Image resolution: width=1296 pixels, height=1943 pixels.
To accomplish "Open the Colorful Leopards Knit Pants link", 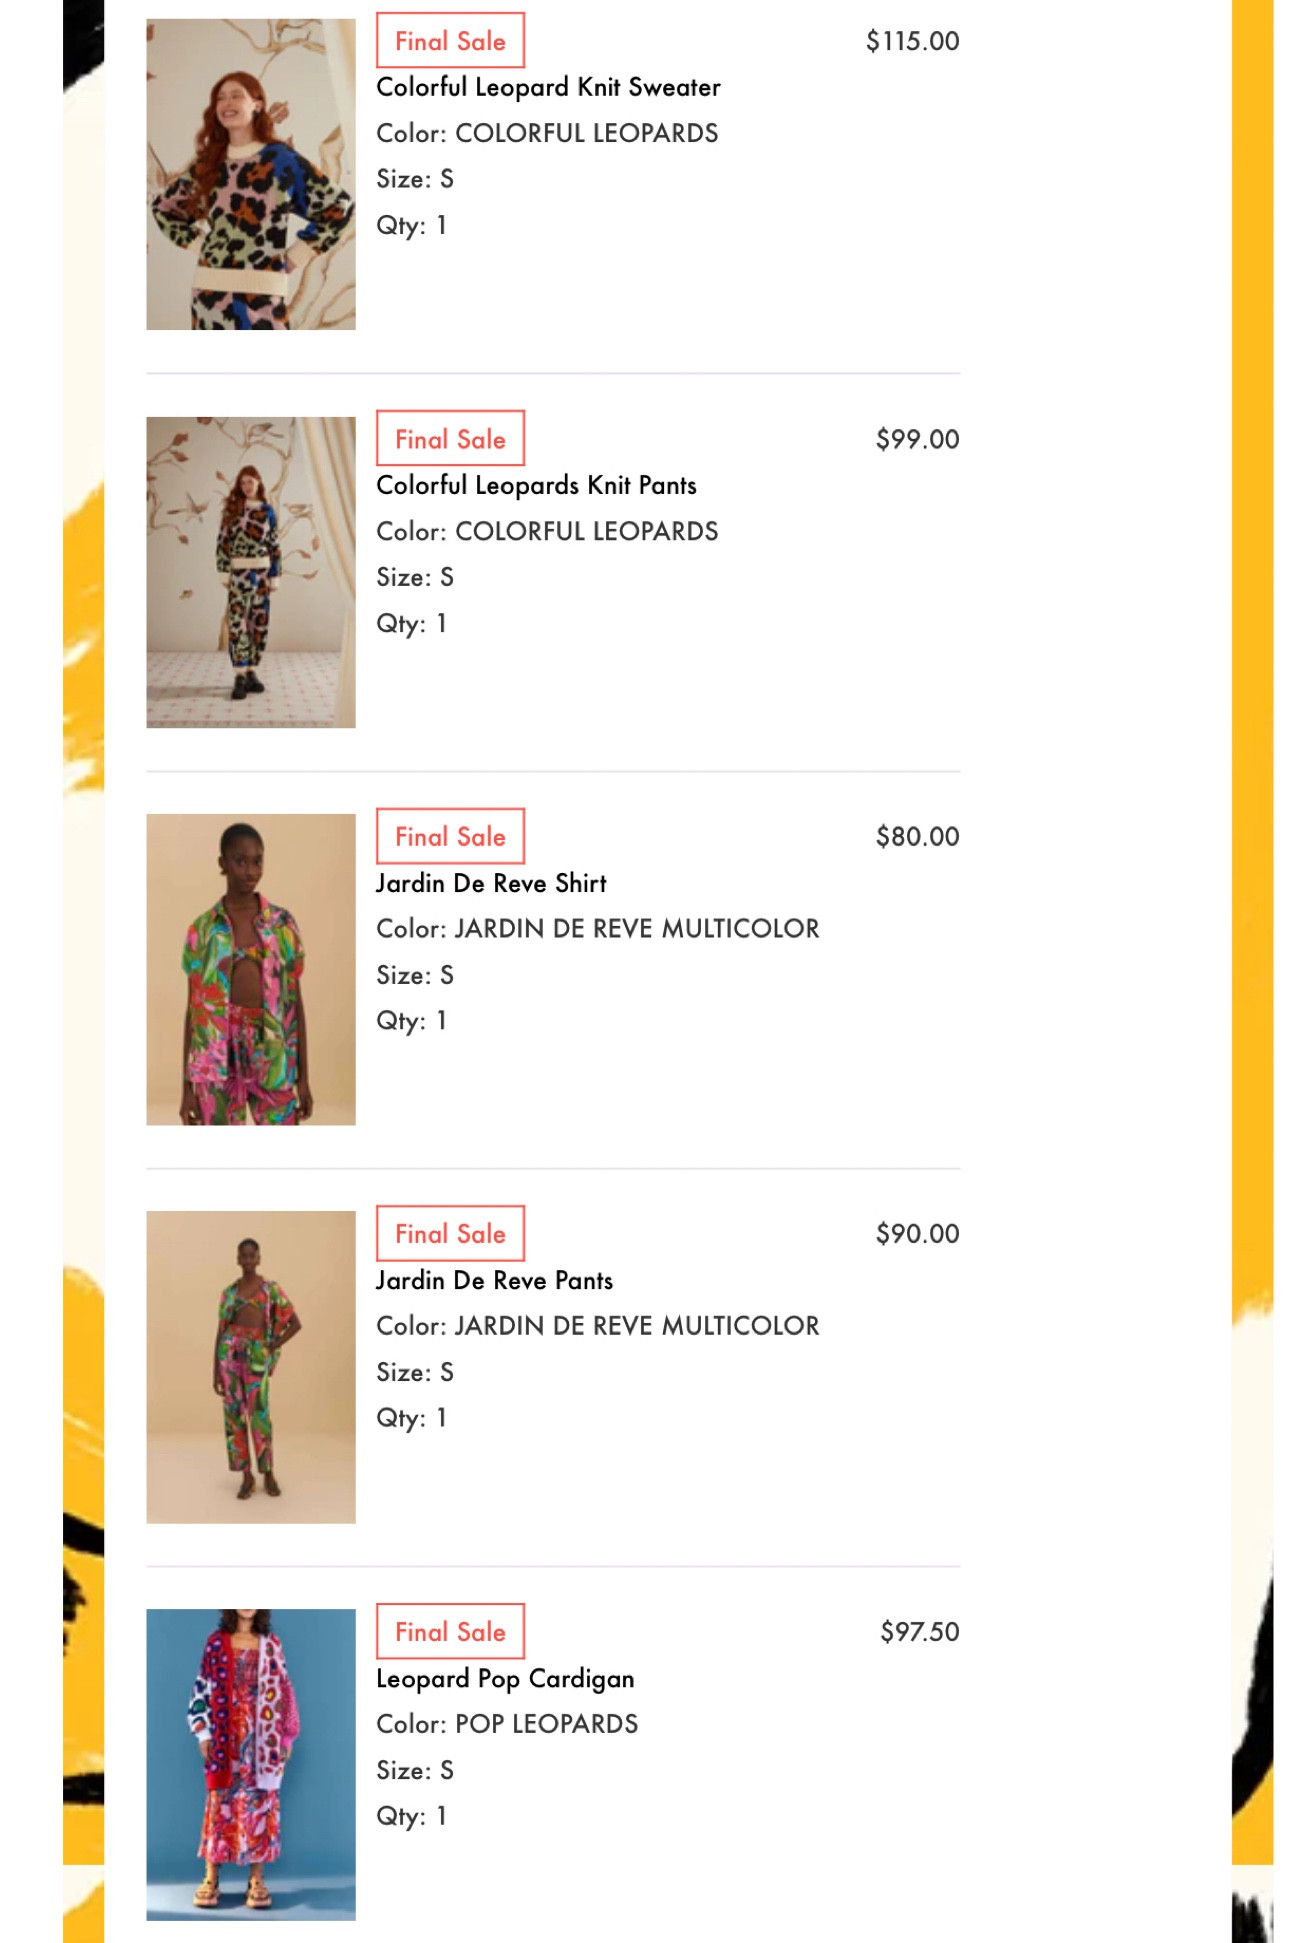I will 536,486.
